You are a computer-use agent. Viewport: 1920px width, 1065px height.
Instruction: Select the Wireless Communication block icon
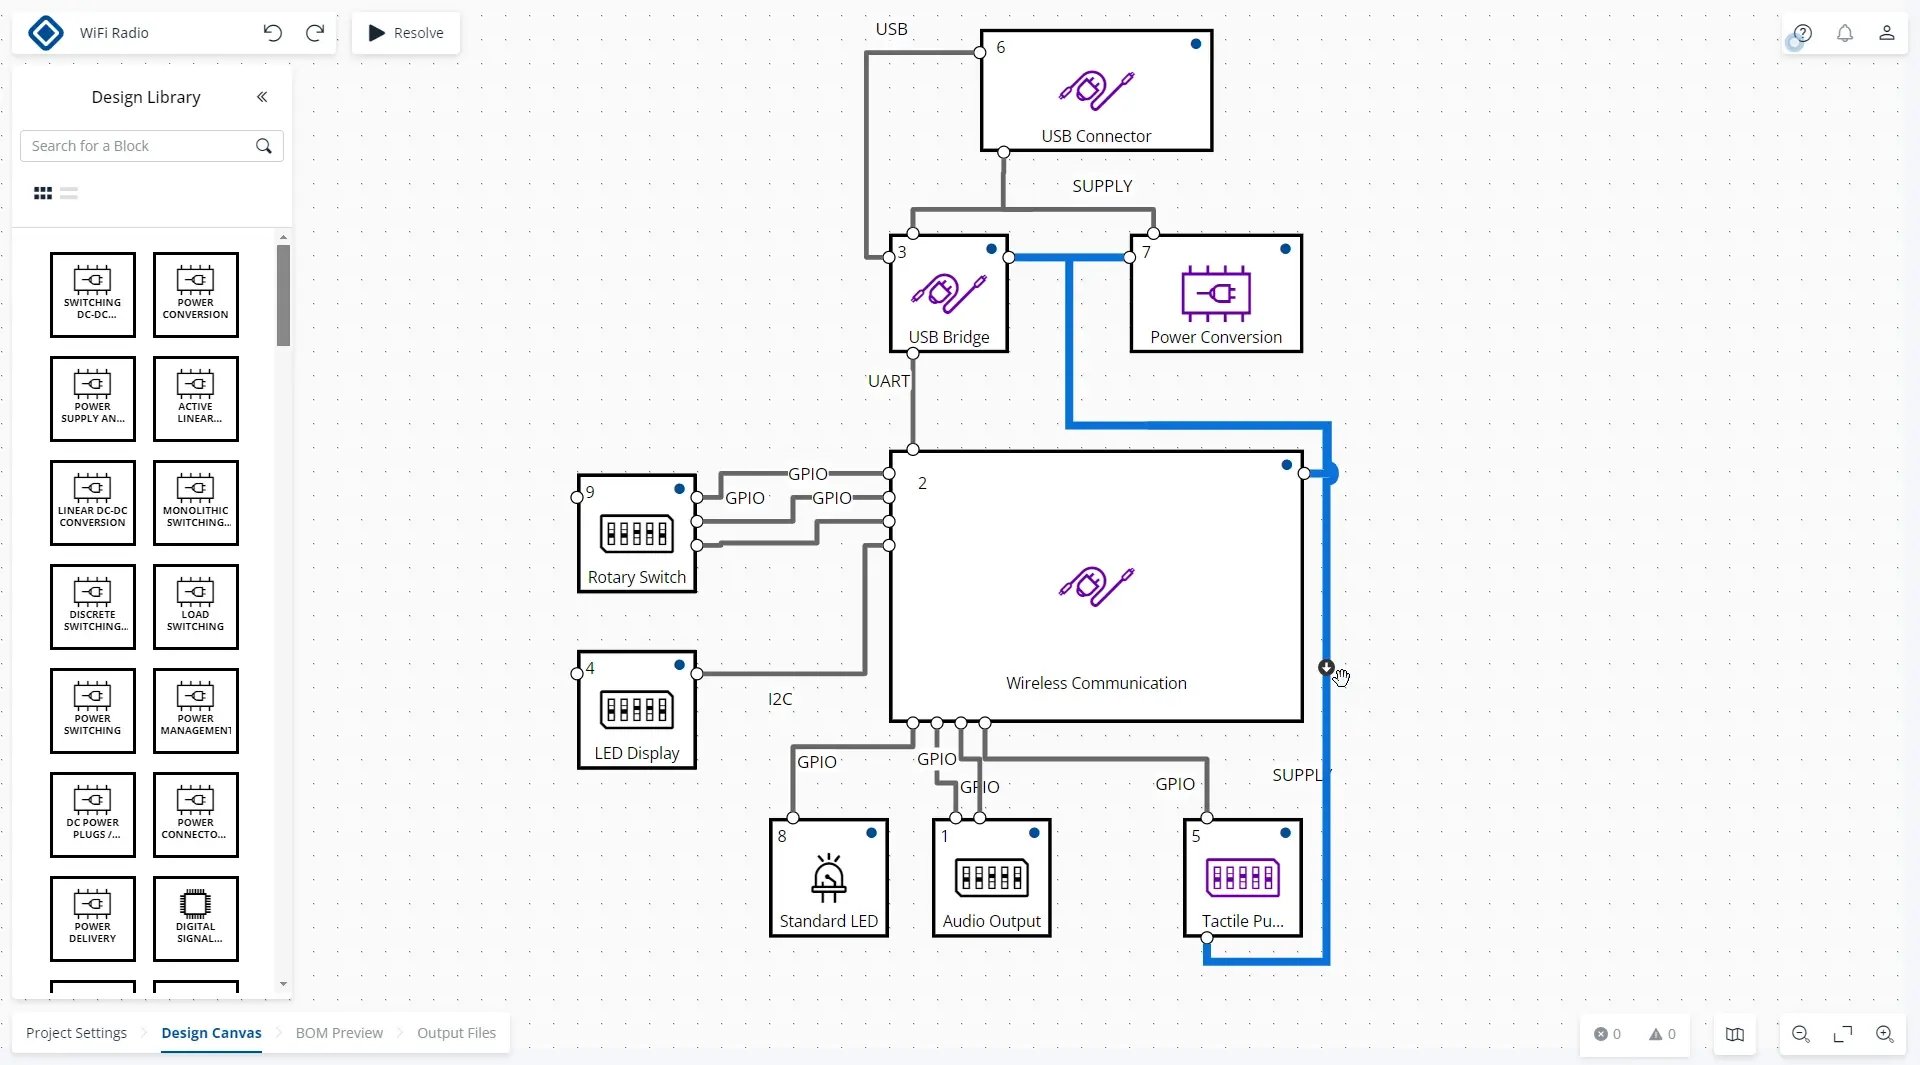[x=1096, y=586]
